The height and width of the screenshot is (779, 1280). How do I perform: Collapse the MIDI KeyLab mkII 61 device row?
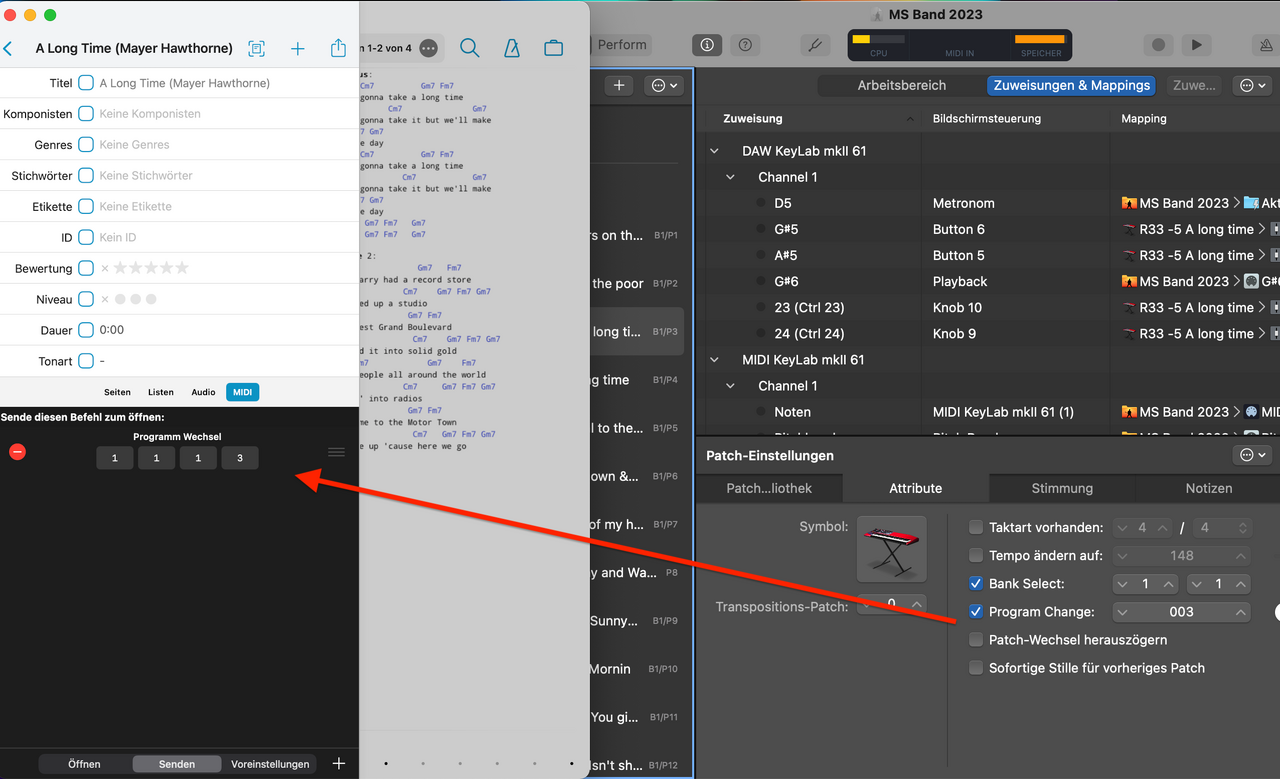coord(714,360)
